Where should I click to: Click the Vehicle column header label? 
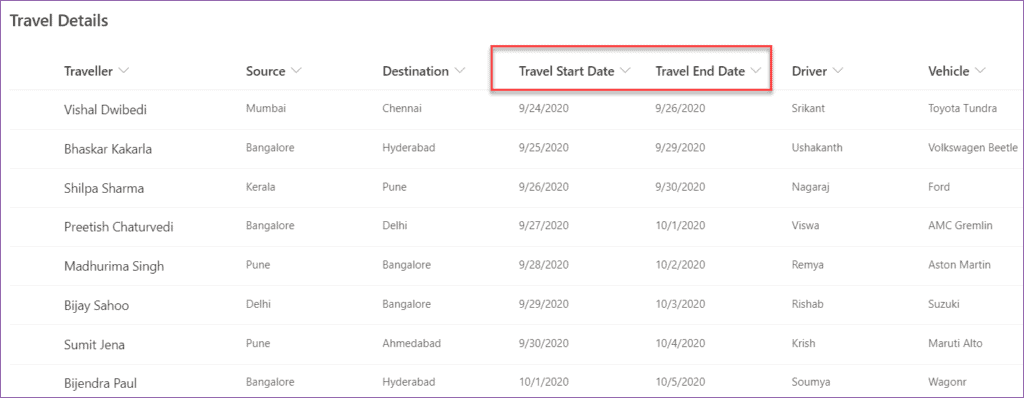coord(948,71)
